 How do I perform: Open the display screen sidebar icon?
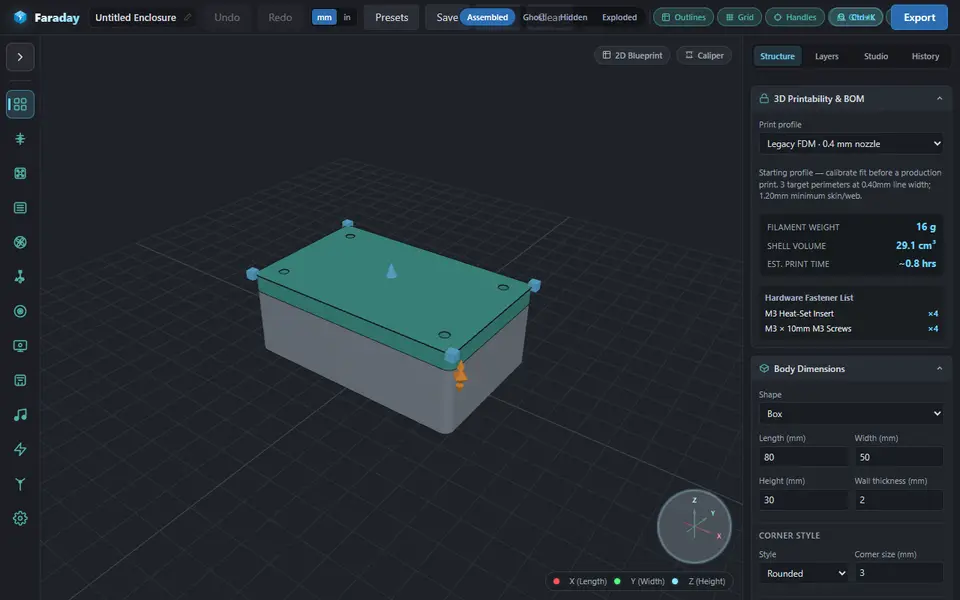click(20, 346)
